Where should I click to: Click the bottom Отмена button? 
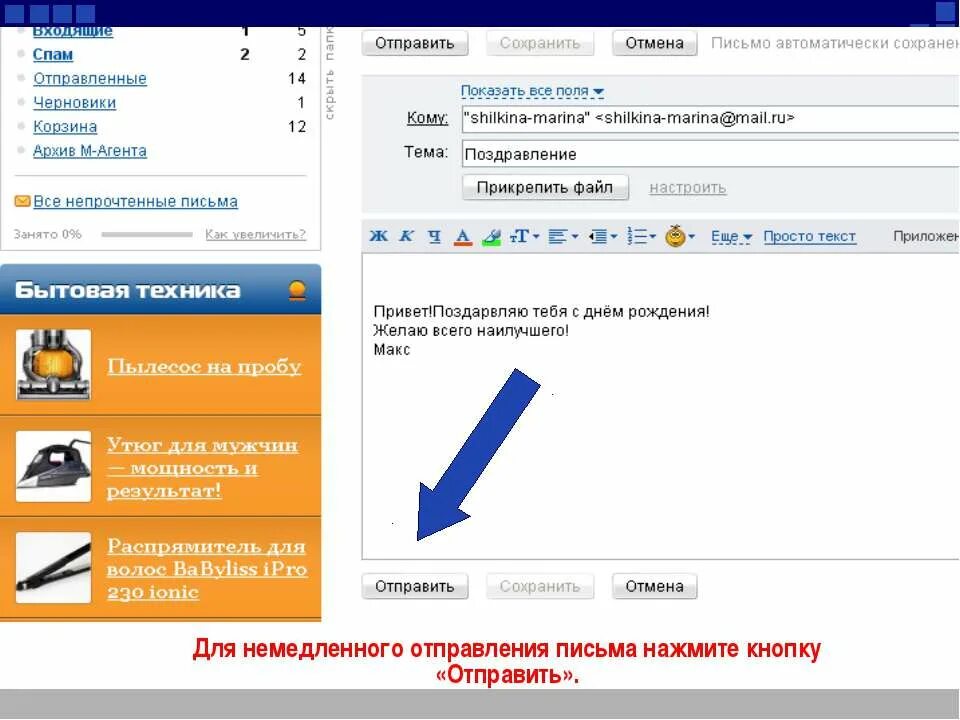tap(654, 587)
